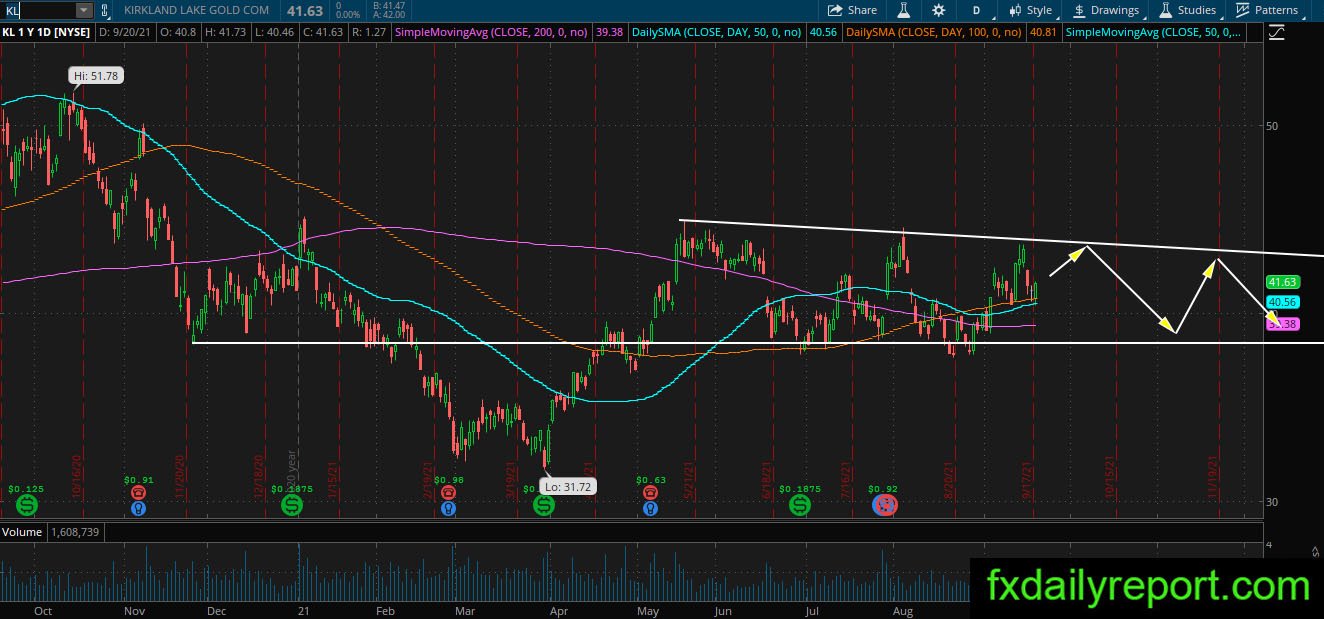Click the lightbulb icon under $0.91
This screenshot has width=1324, height=619.
click(137, 508)
